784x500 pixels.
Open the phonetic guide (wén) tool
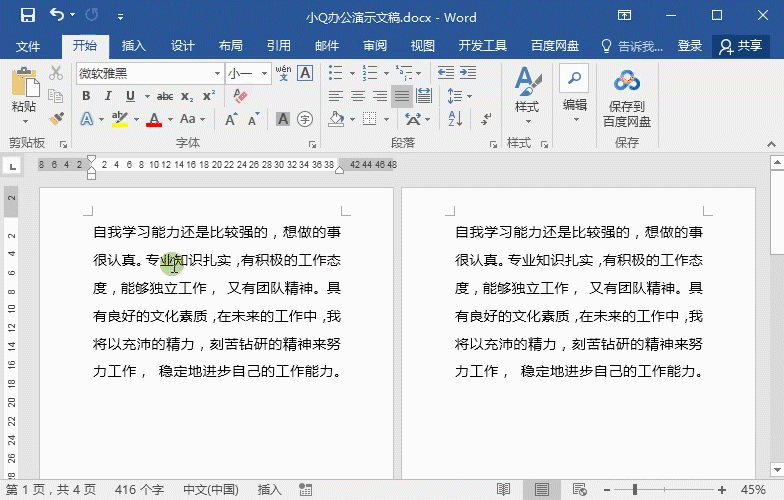(284, 73)
